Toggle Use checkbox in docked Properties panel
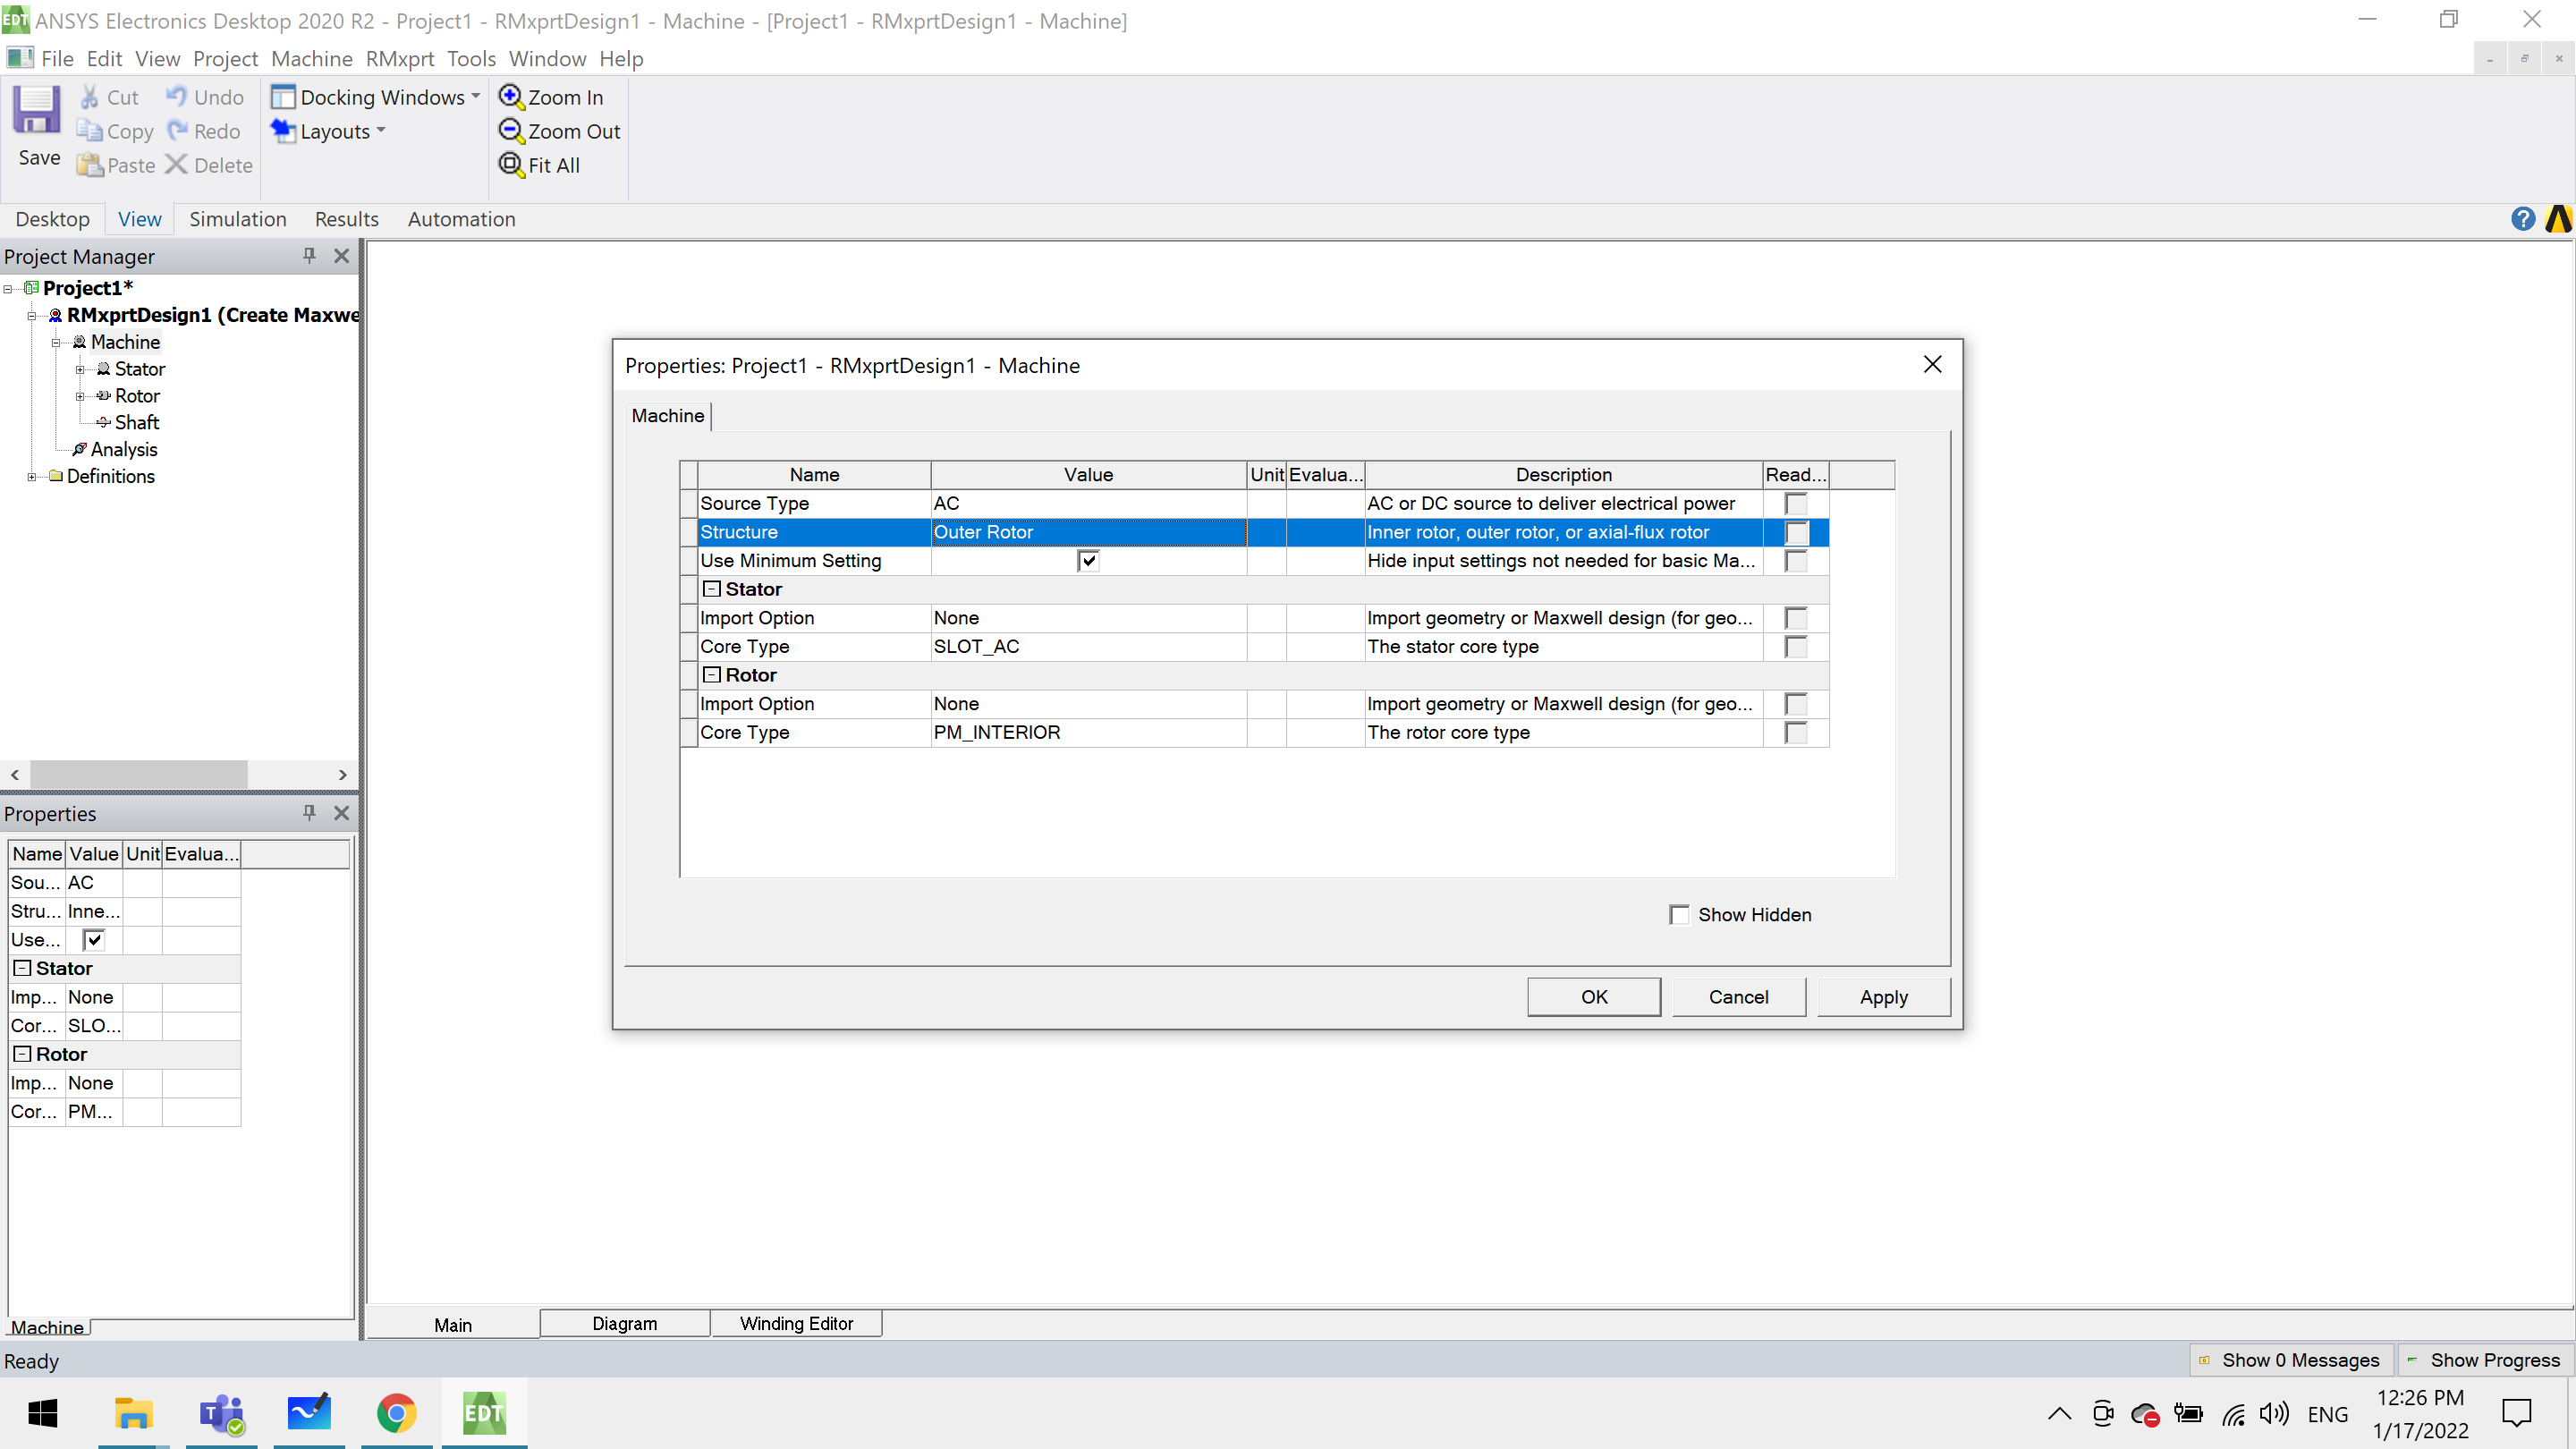Screen dimensions: 2576x1449 coord(94,940)
